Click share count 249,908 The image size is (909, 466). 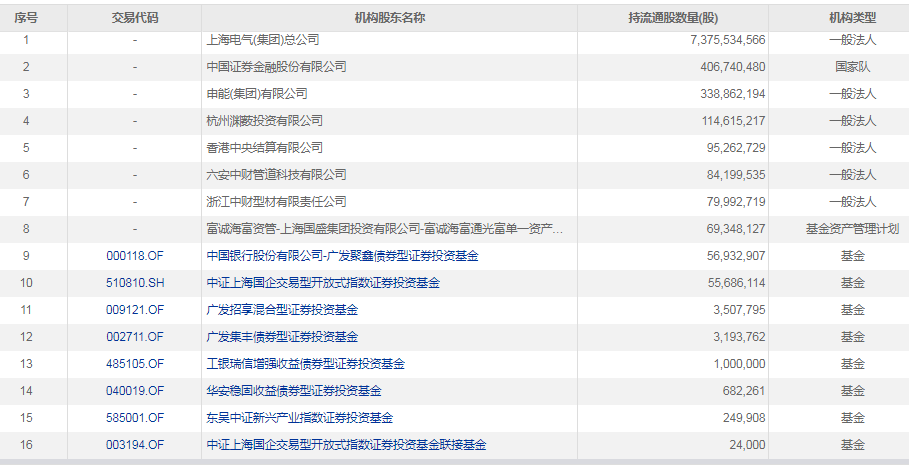tap(744, 418)
